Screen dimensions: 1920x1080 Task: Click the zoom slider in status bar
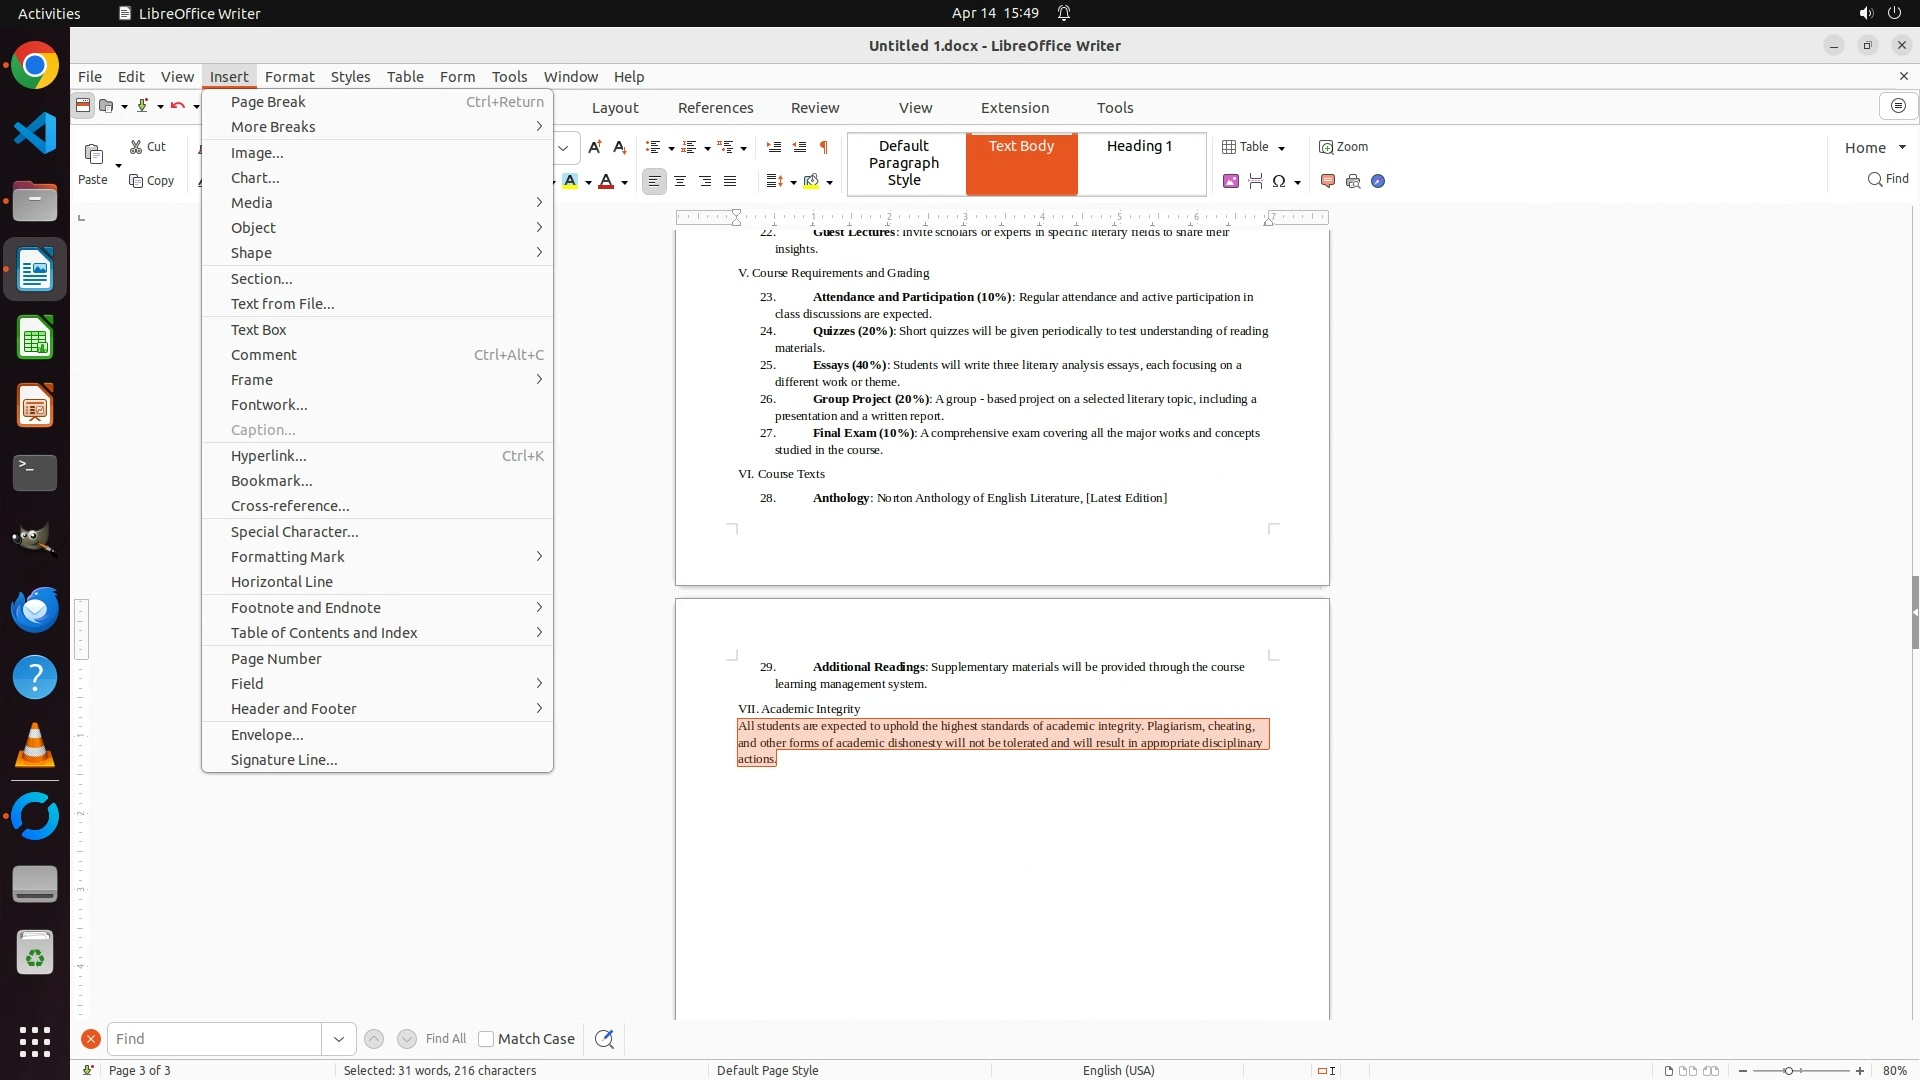[1788, 1071]
